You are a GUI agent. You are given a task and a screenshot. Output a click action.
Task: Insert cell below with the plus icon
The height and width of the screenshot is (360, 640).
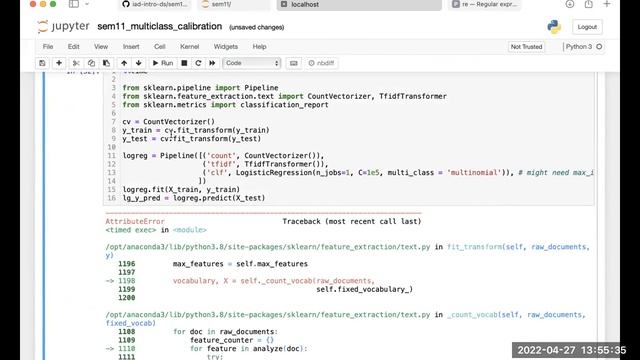click(x=59, y=63)
